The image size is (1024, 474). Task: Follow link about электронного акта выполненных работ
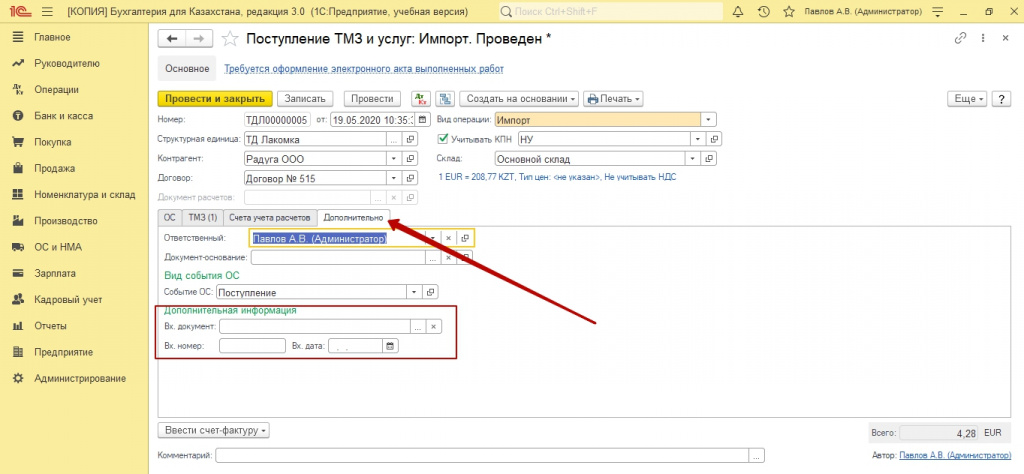coord(364,69)
